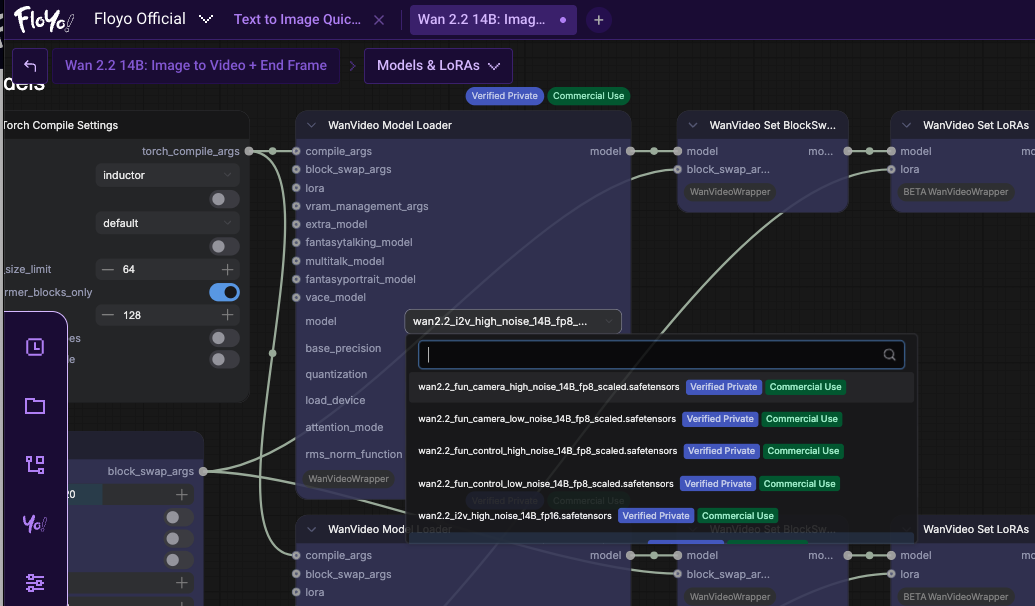Decrease the 128 value
The width and height of the screenshot is (1035, 606).
pyautogui.click(x=108, y=315)
